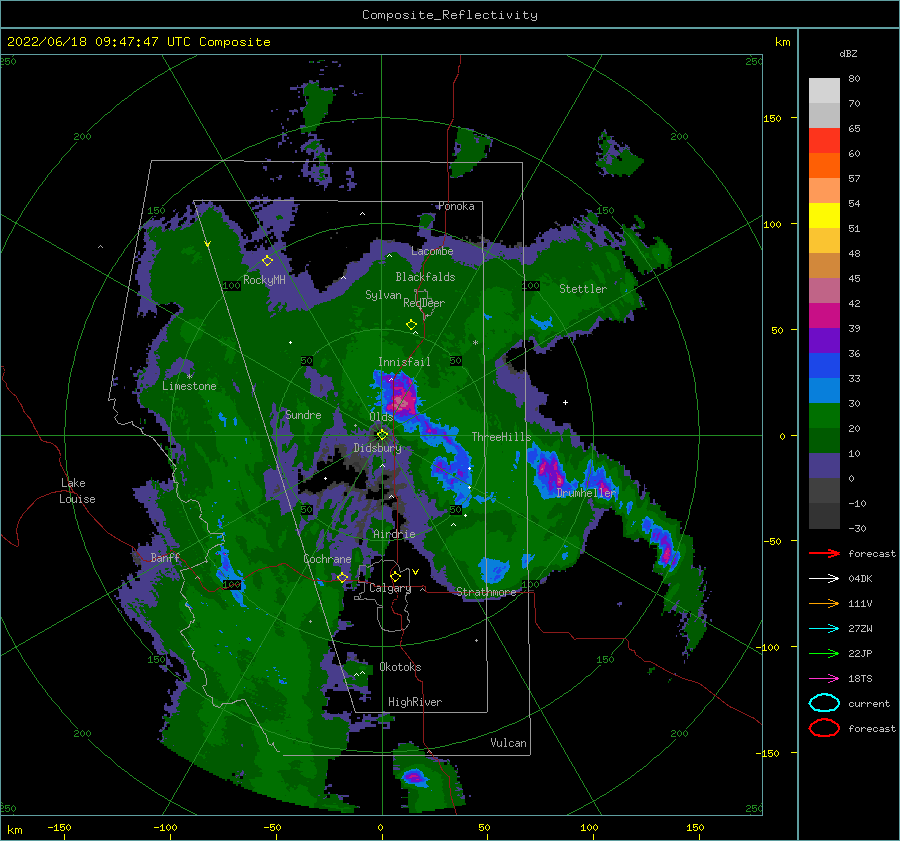Click the Limestone label
900x841 pixels.
189,386
